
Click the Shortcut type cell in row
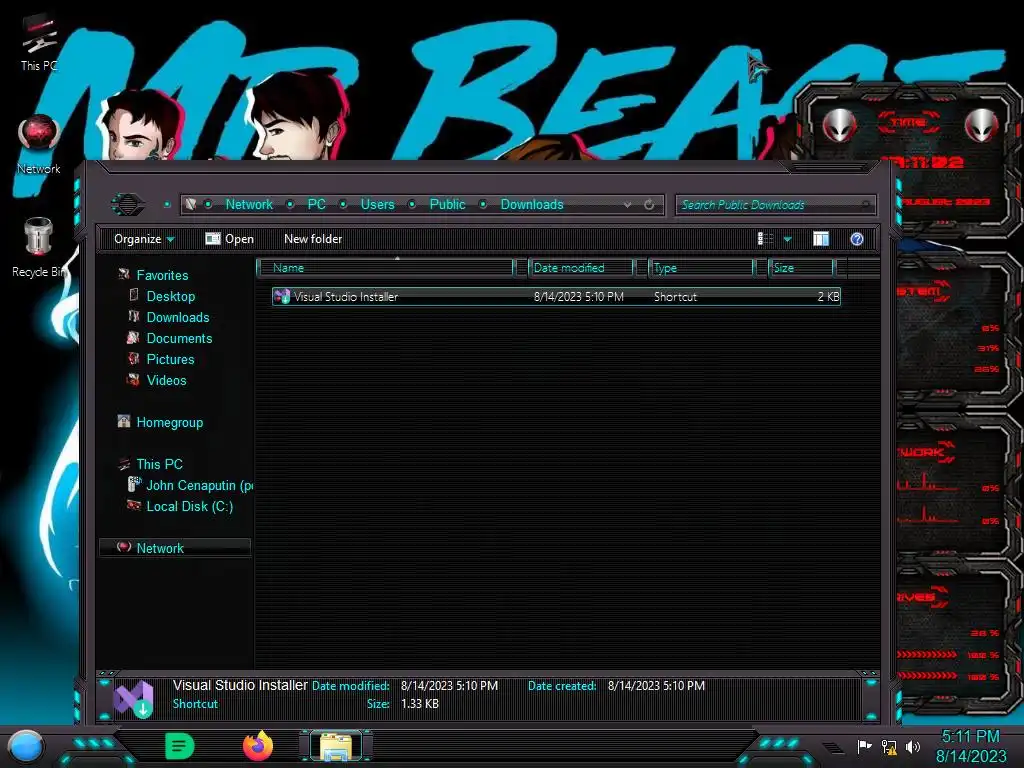[x=675, y=296]
